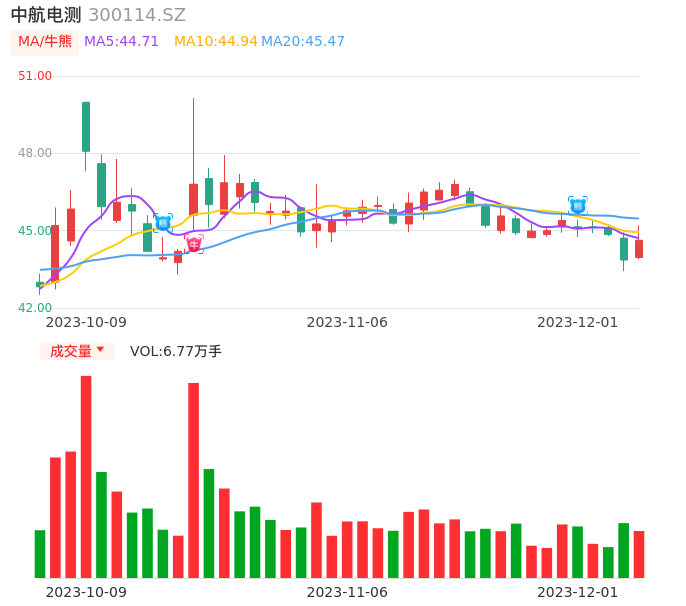Click the 2023-10-09 date under volume chart
This screenshot has height=606, width=686.
tap(86, 592)
